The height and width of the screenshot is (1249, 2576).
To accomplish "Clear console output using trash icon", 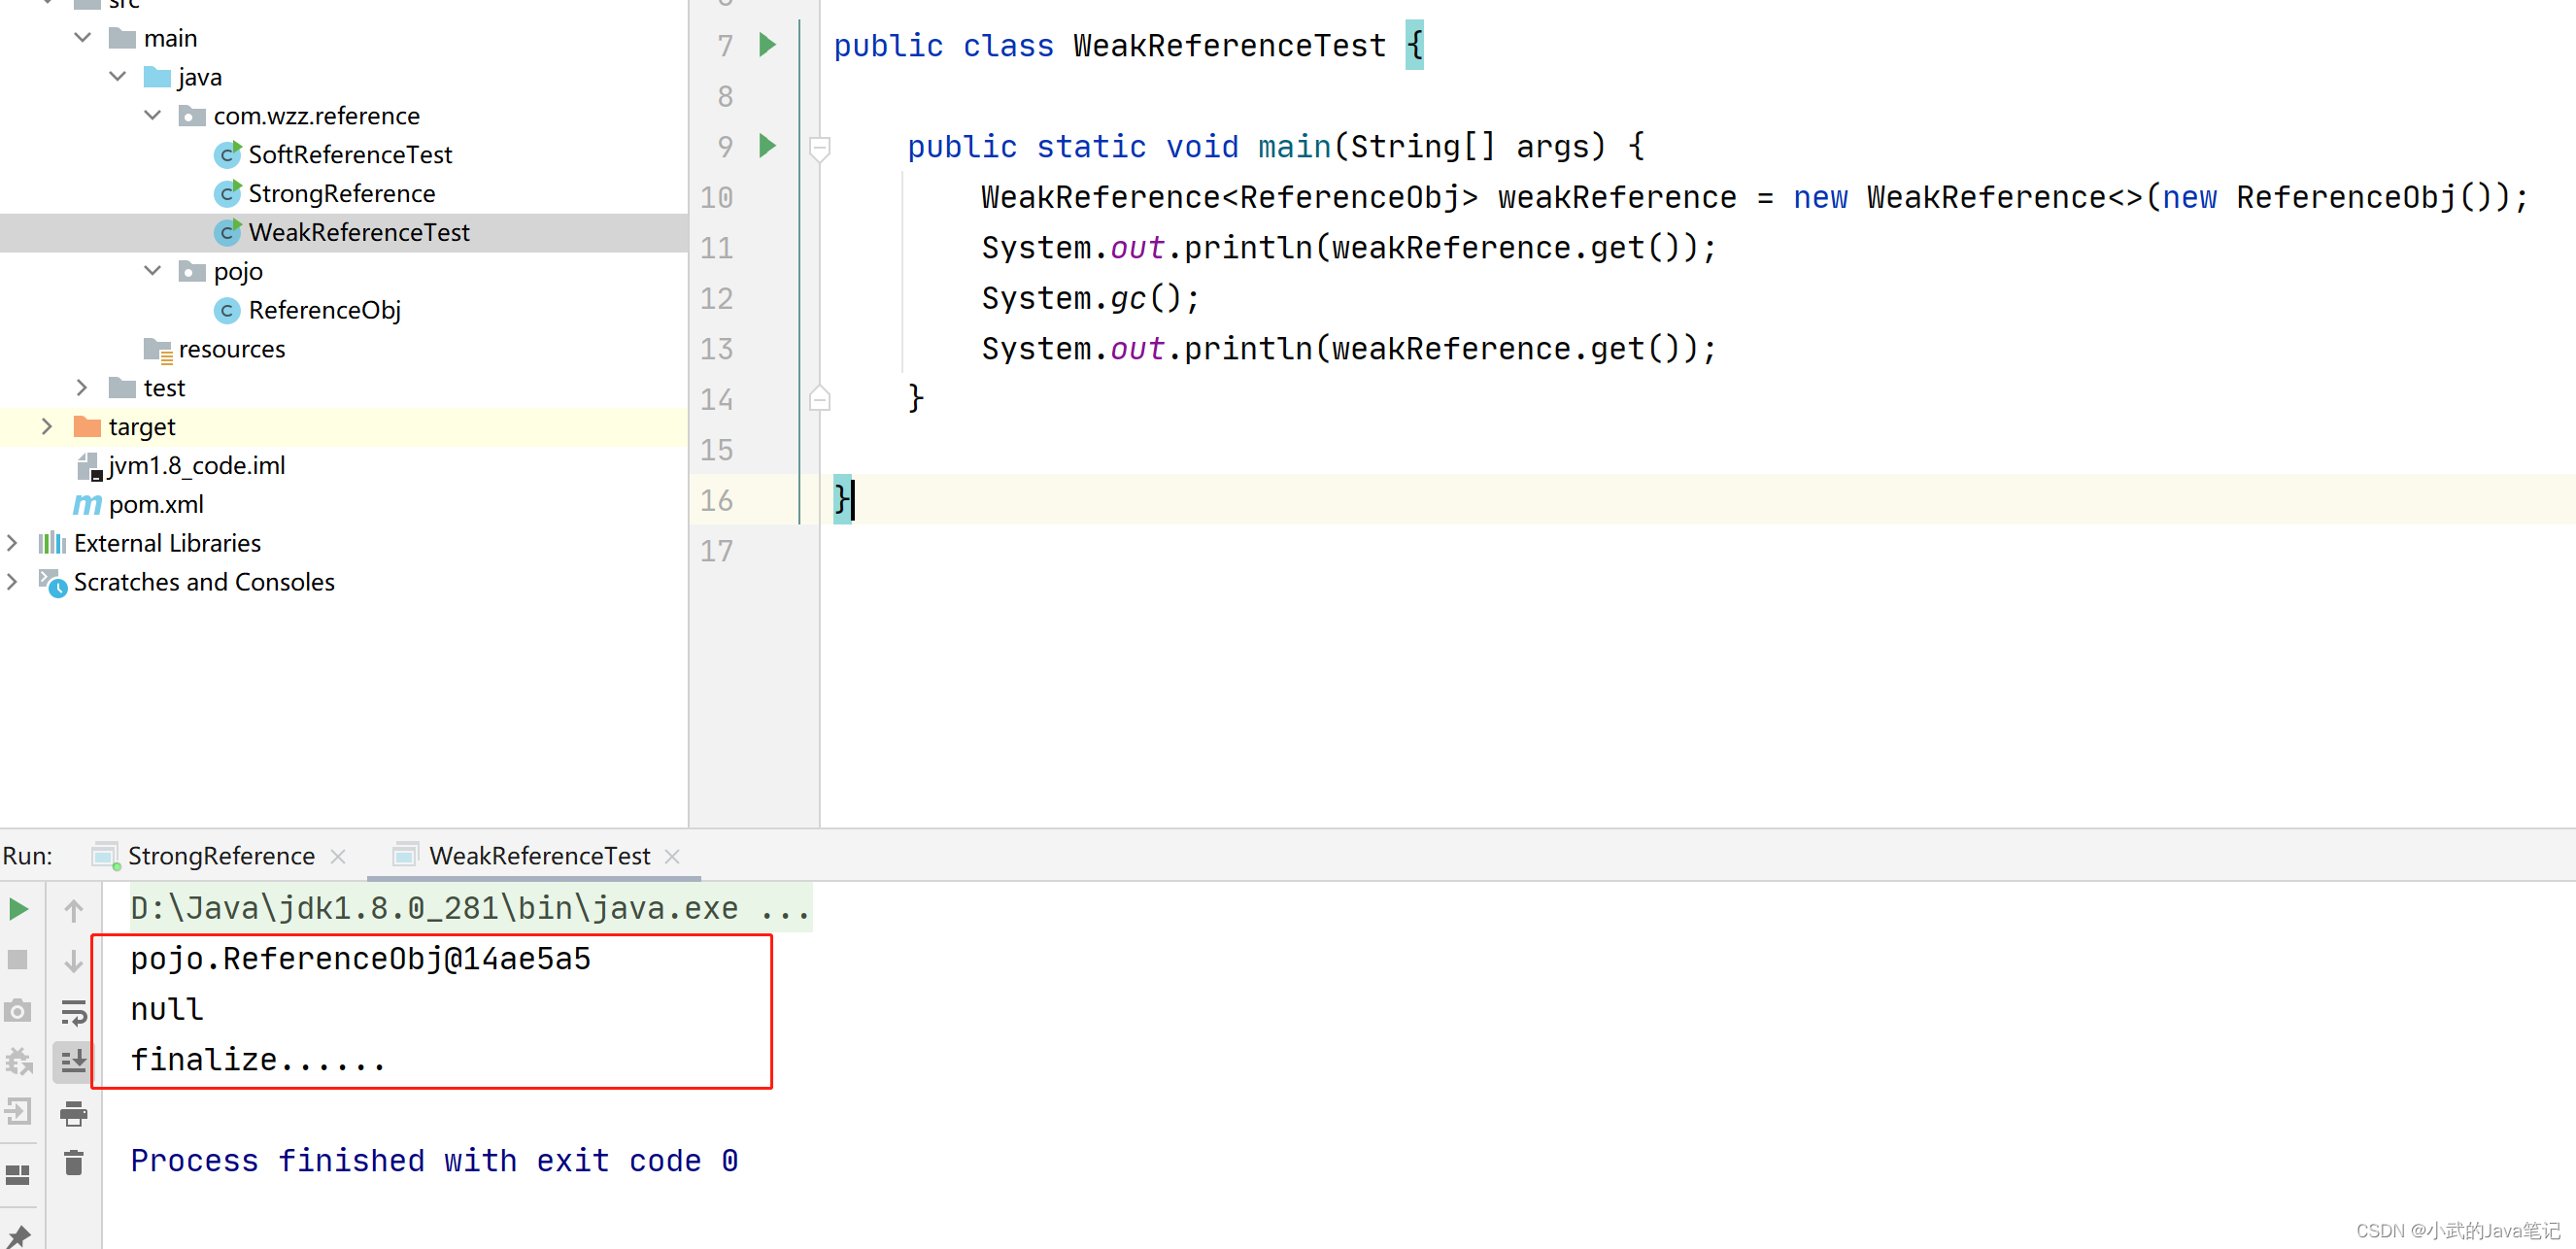I will [73, 1161].
